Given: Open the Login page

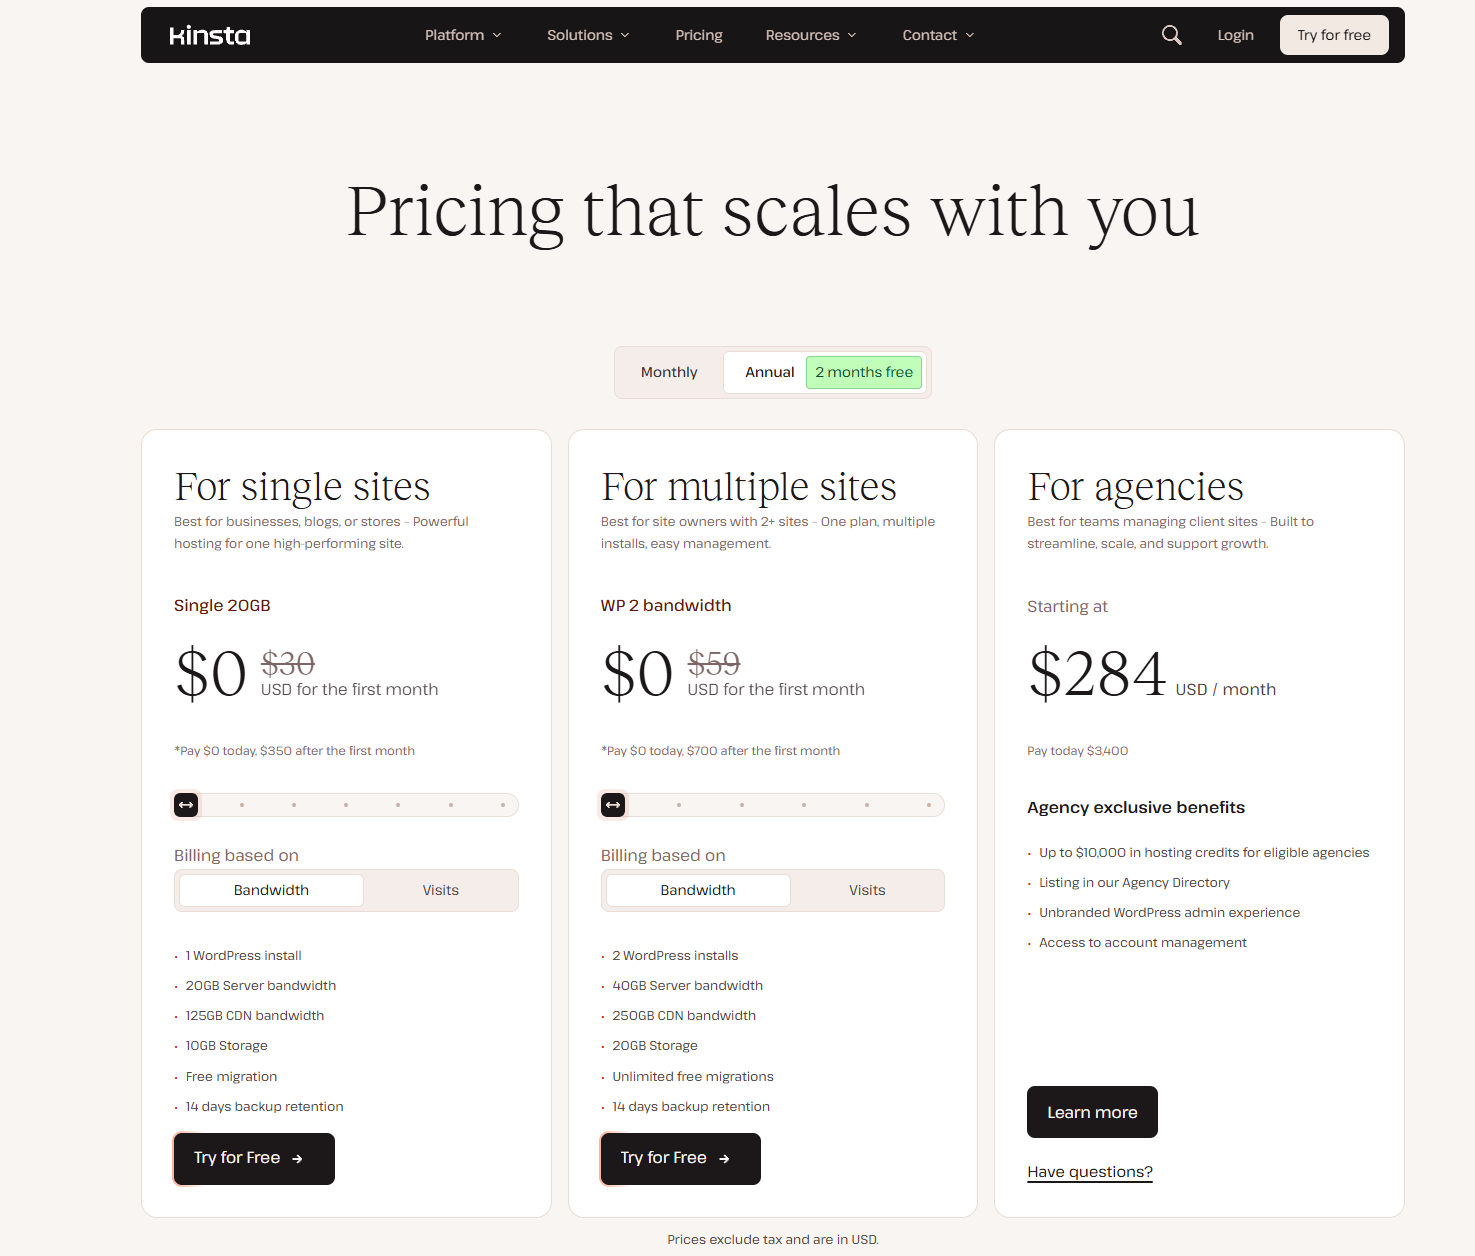Looking at the screenshot, I should pos(1235,35).
